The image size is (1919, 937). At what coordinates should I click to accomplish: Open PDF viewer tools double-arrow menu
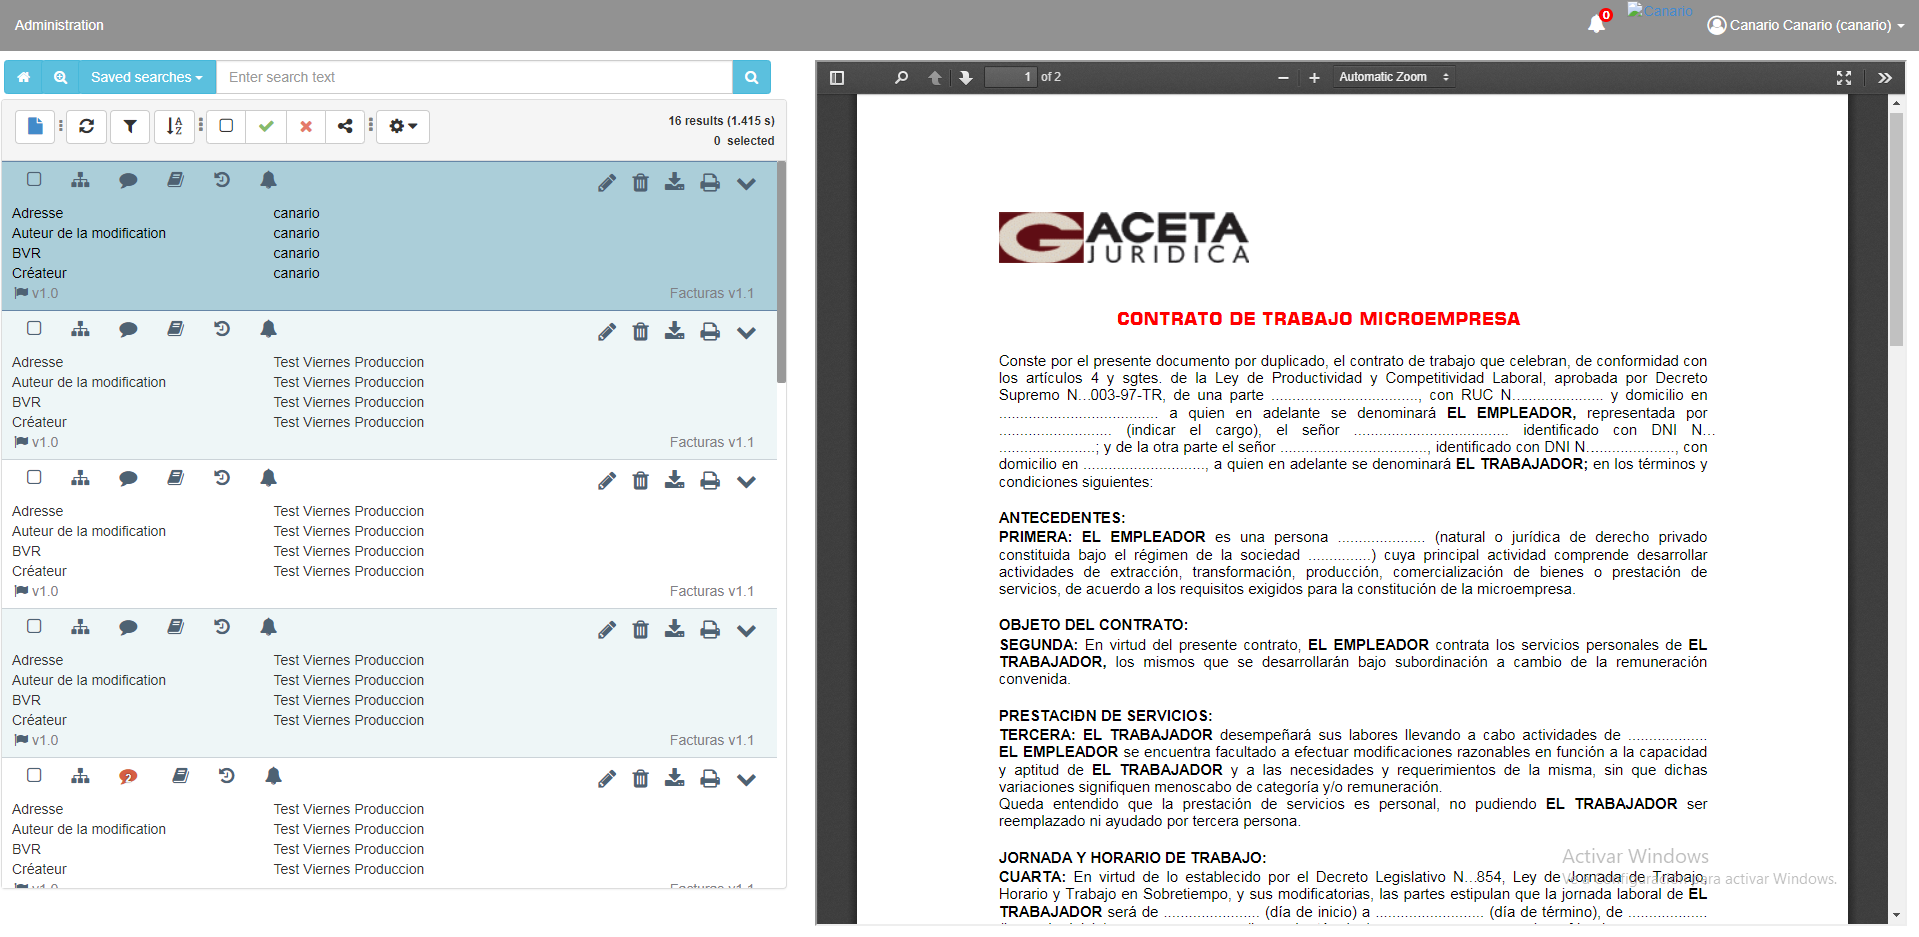coord(1885,77)
